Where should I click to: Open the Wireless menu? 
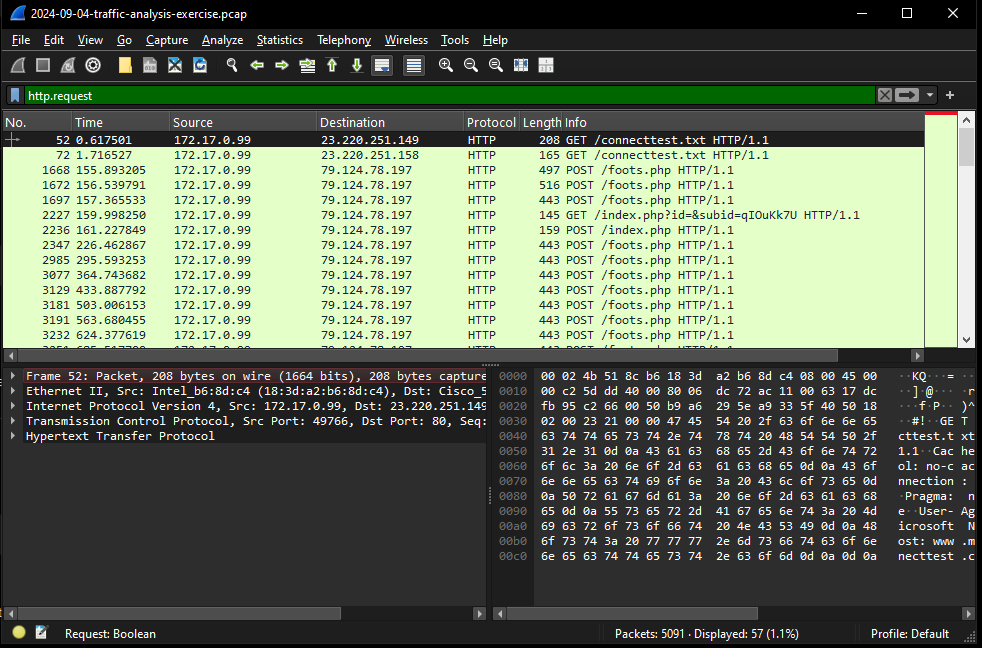[x=406, y=40]
